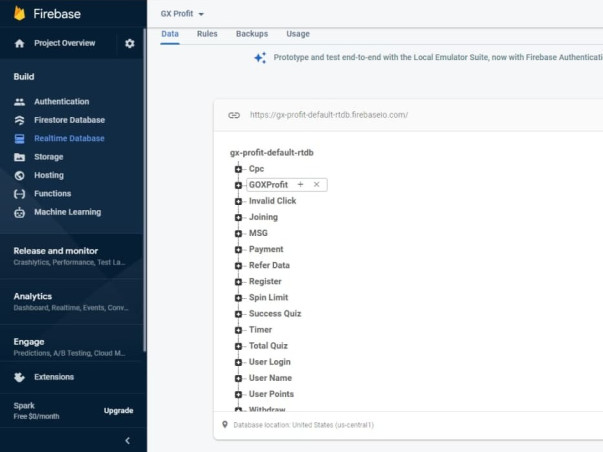Viewport: 603px width, 452px height.
Task: Click the Firestore Database icon
Action: tap(20, 120)
